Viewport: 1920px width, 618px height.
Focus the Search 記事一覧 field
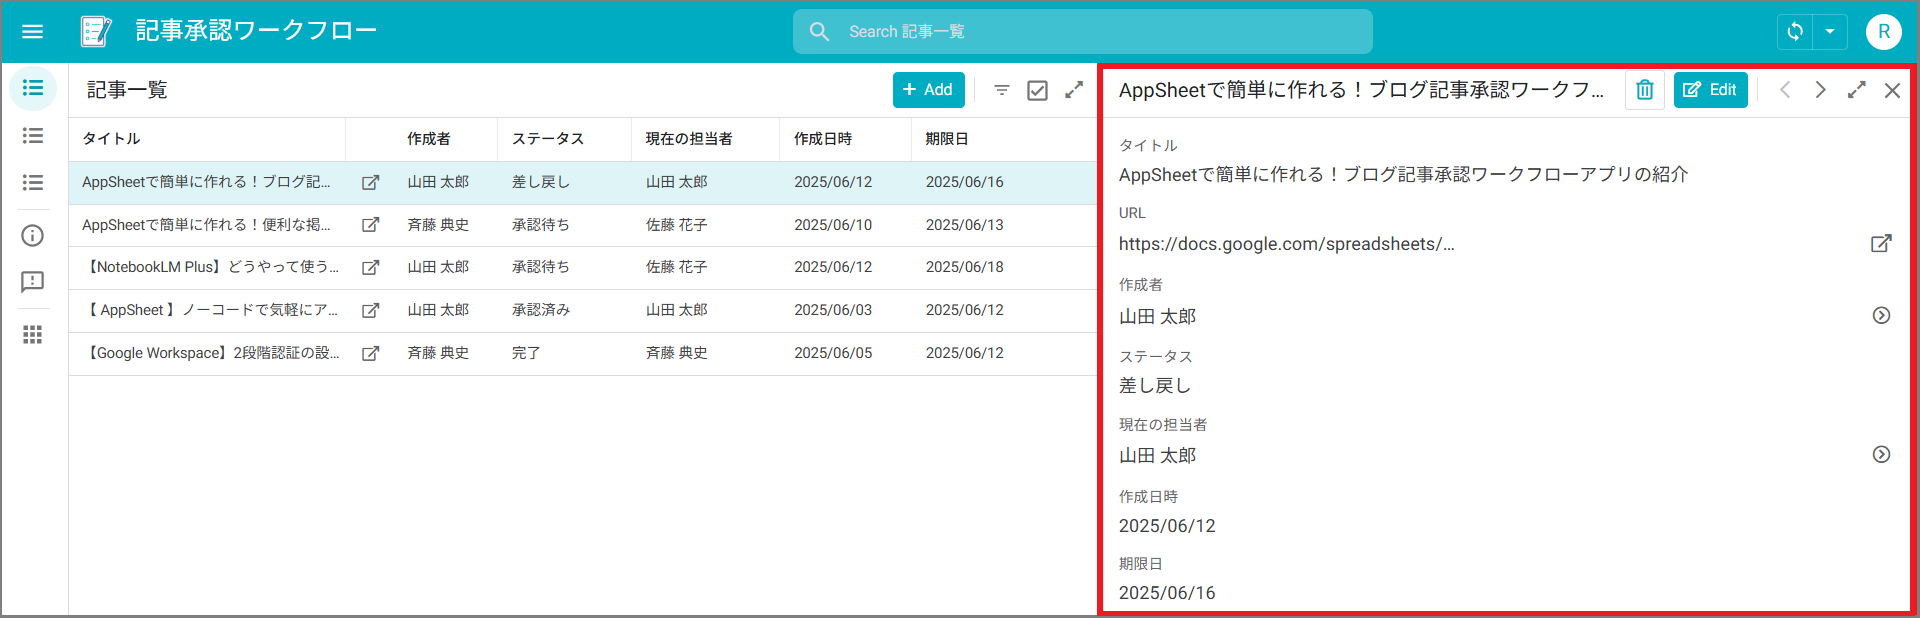coord(1083,32)
